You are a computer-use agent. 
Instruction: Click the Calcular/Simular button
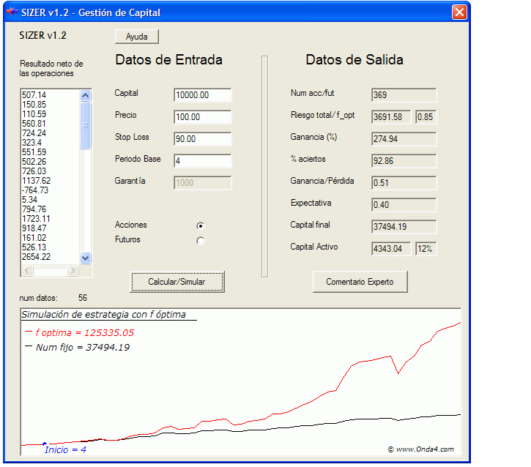(177, 282)
